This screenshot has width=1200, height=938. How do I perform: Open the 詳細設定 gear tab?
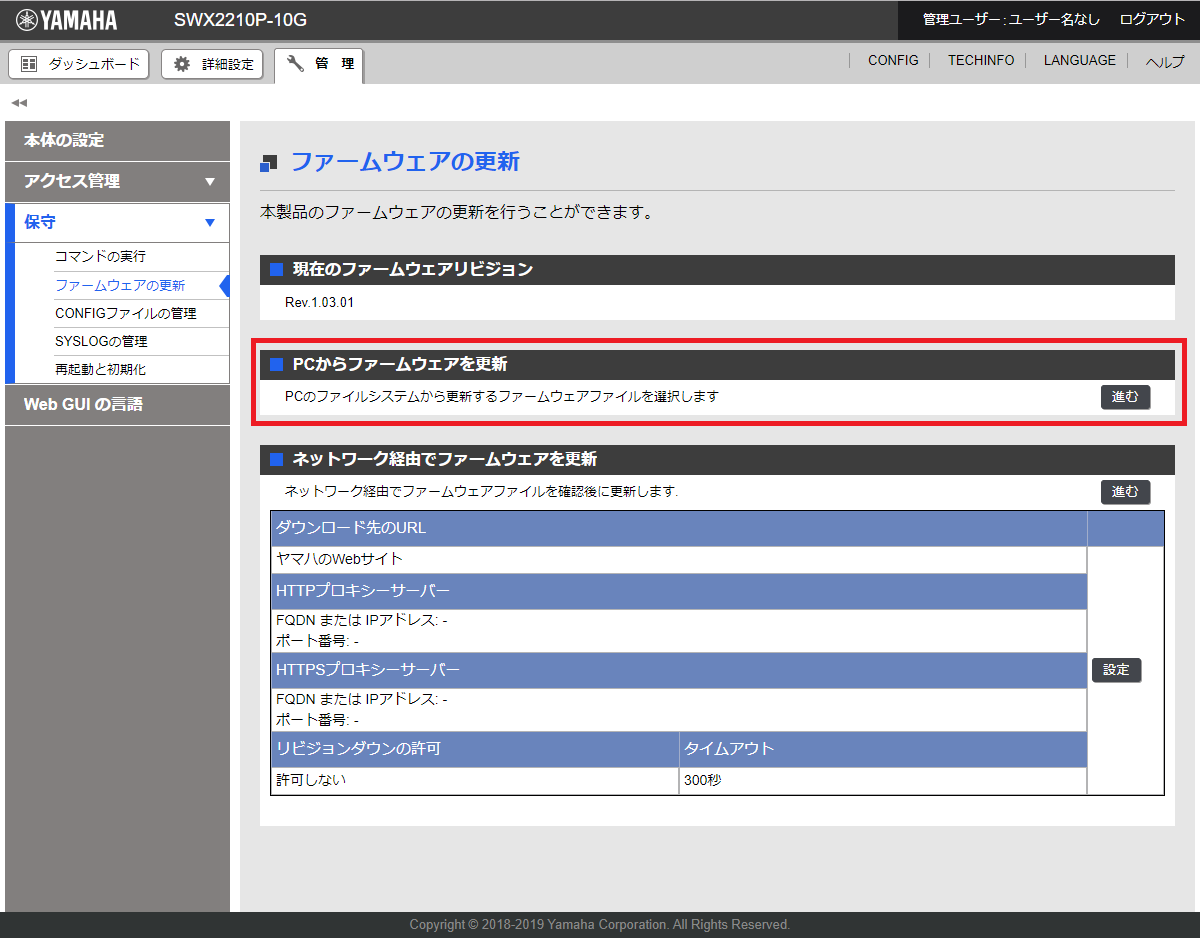pyautogui.click(x=213, y=64)
